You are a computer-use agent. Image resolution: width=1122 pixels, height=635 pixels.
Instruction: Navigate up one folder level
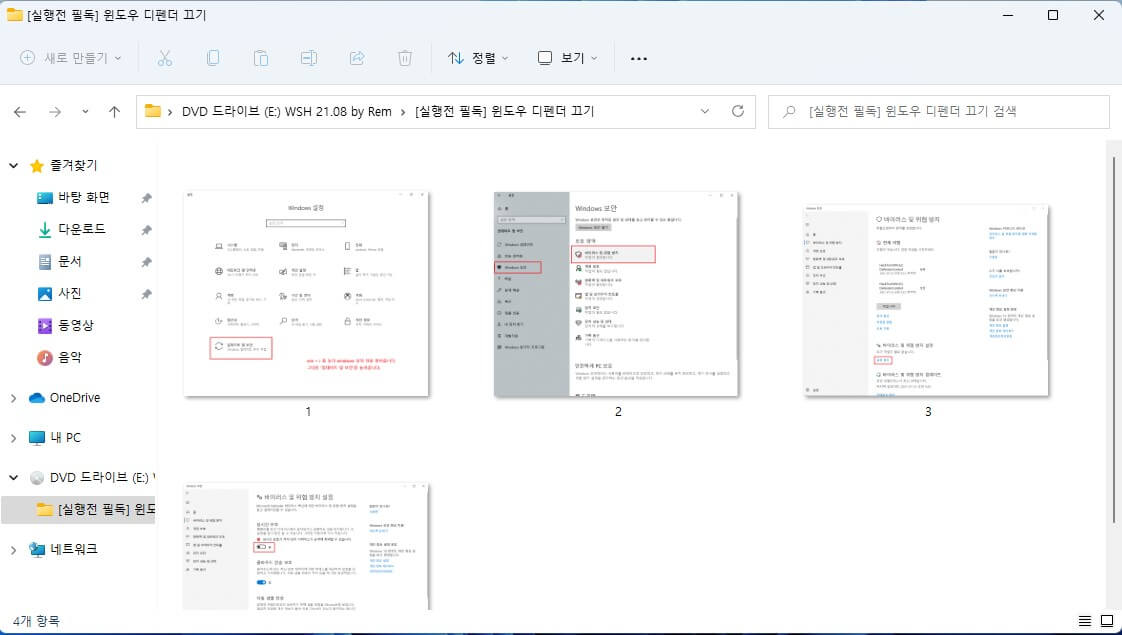(x=114, y=112)
